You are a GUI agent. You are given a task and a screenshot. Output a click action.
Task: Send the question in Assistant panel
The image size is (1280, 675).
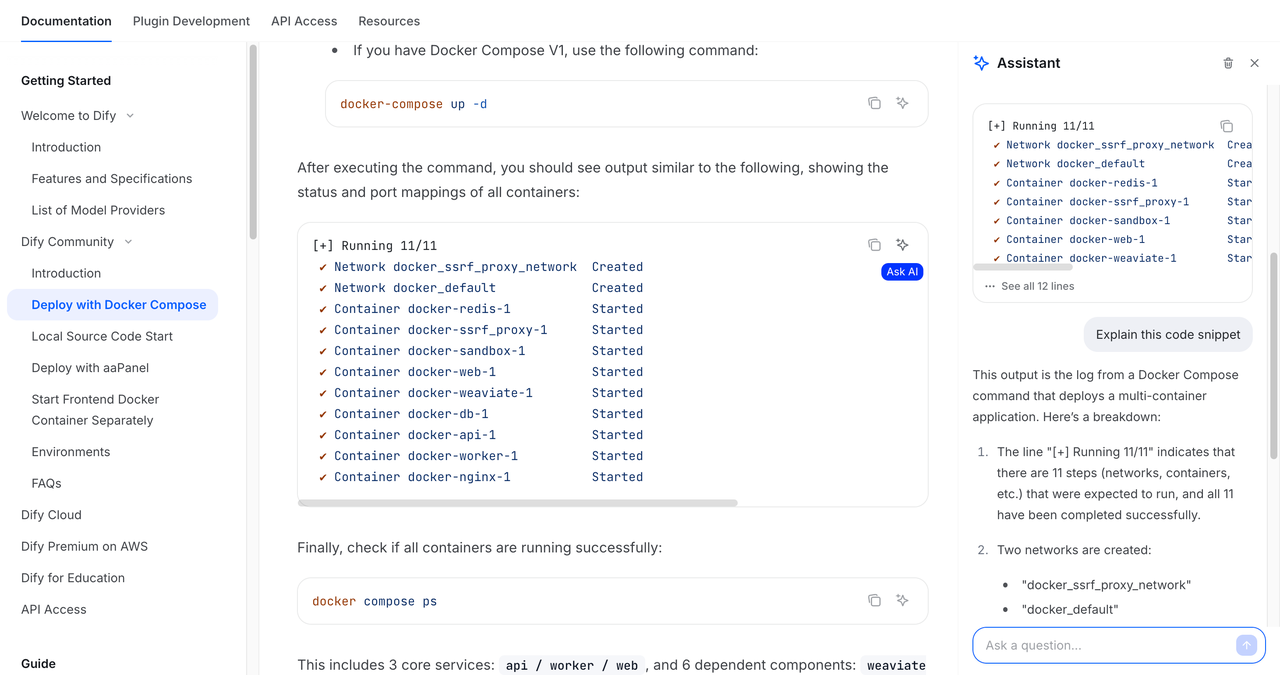pos(1246,645)
